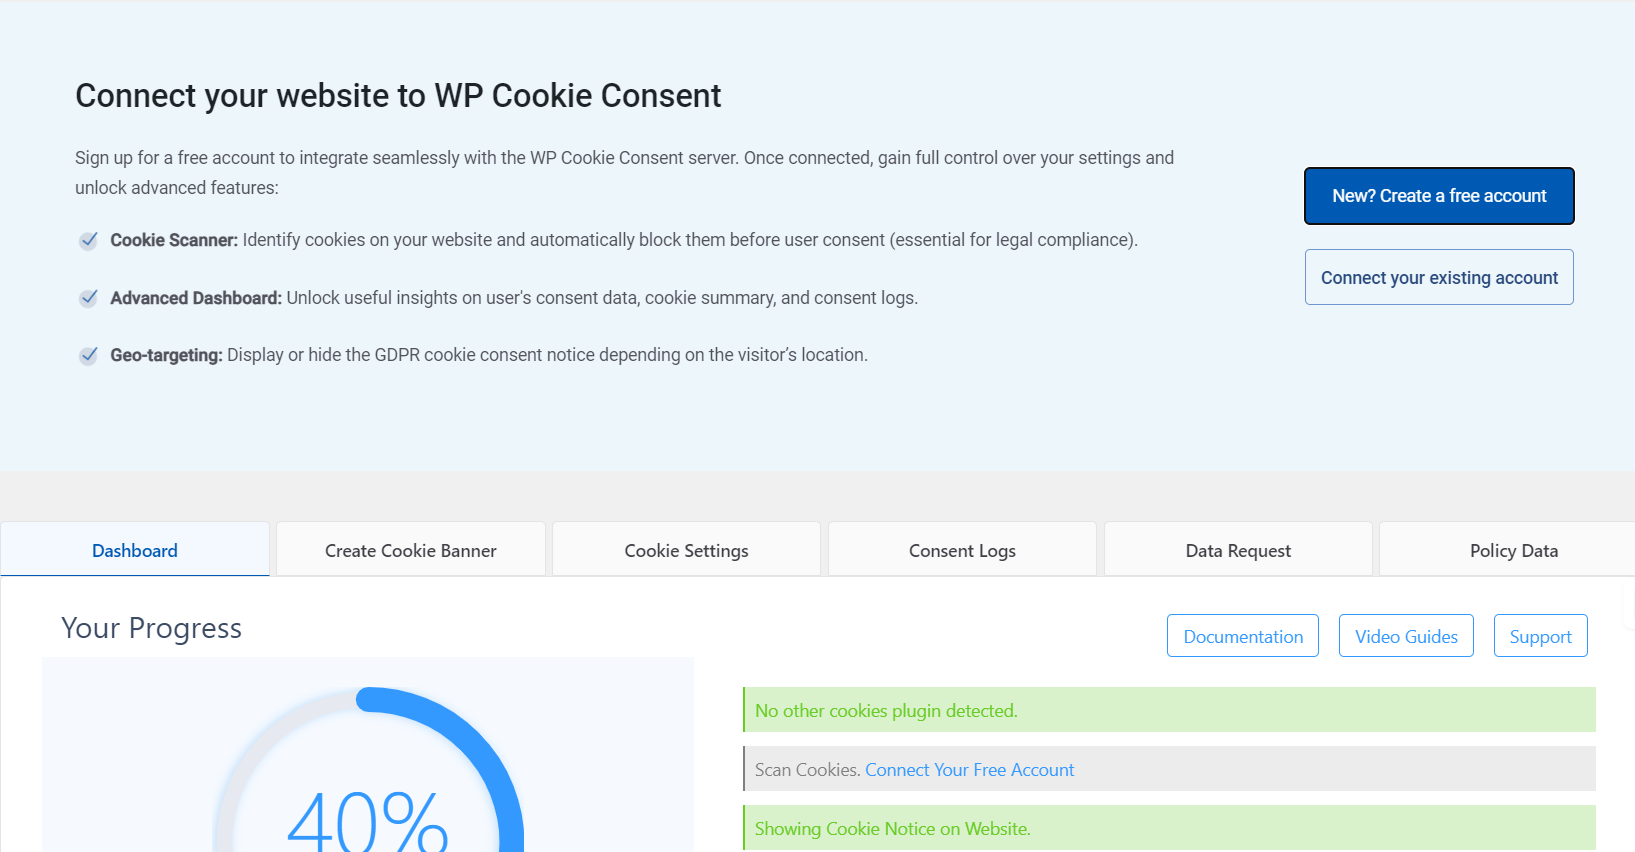Click the Advanced Dashboard checkmark icon
Screen dimensions: 1635x852
pyautogui.click(x=88, y=298)
